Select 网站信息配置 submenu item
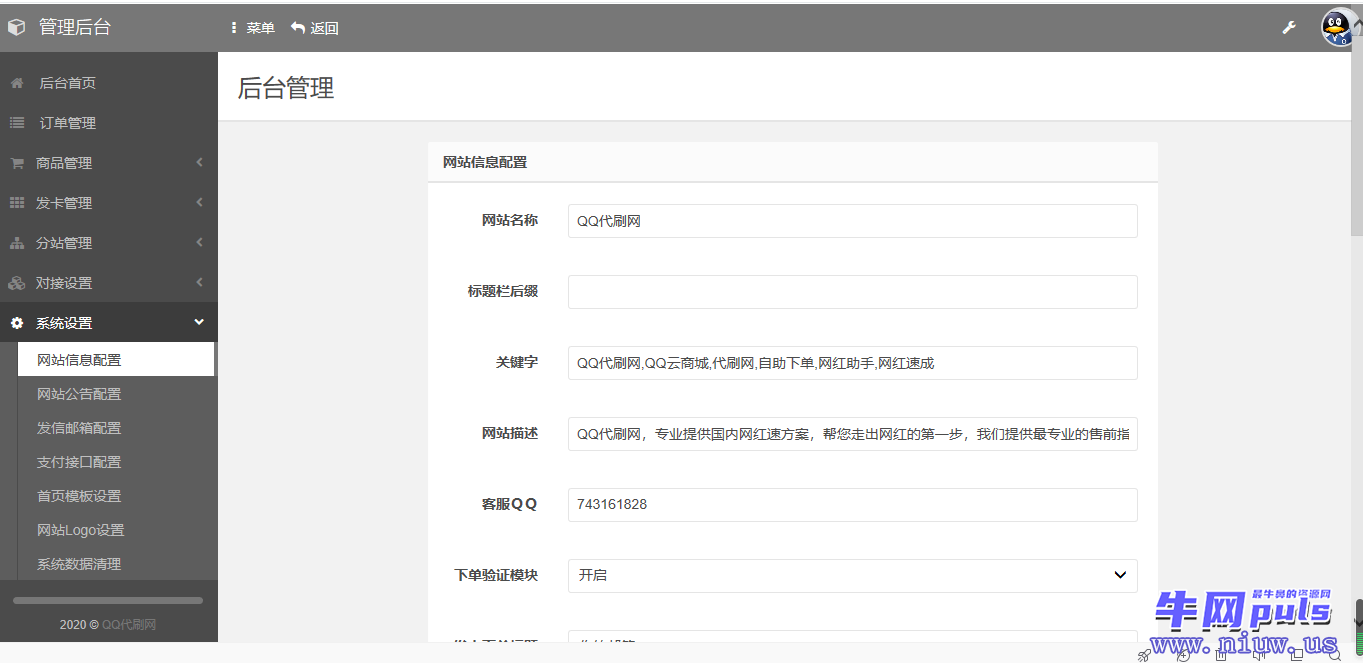Screen dimensions: 1363x663 116,360
